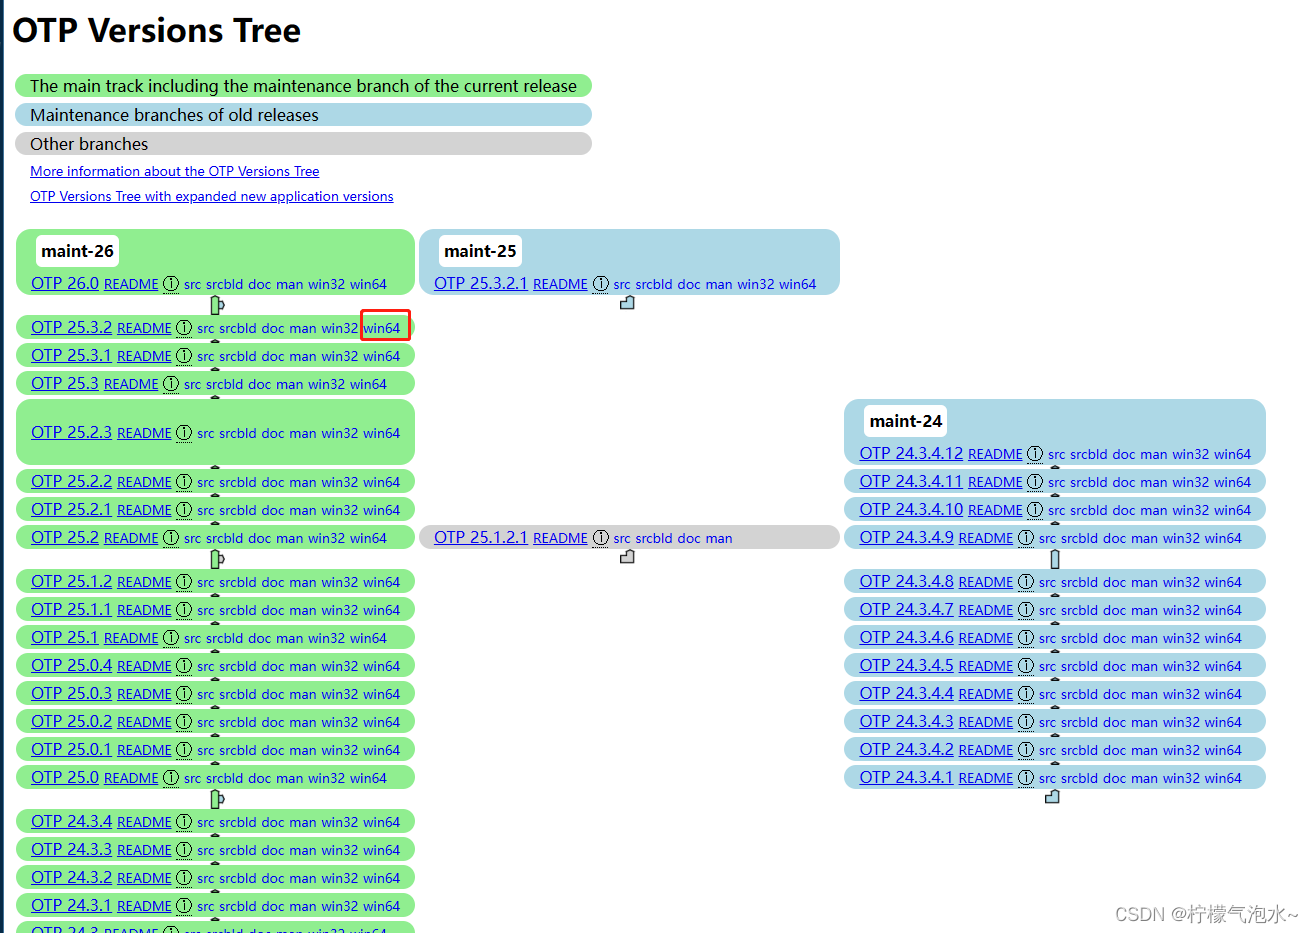Click the info icon for OTP 24.3.4.11

[1035, 482]
